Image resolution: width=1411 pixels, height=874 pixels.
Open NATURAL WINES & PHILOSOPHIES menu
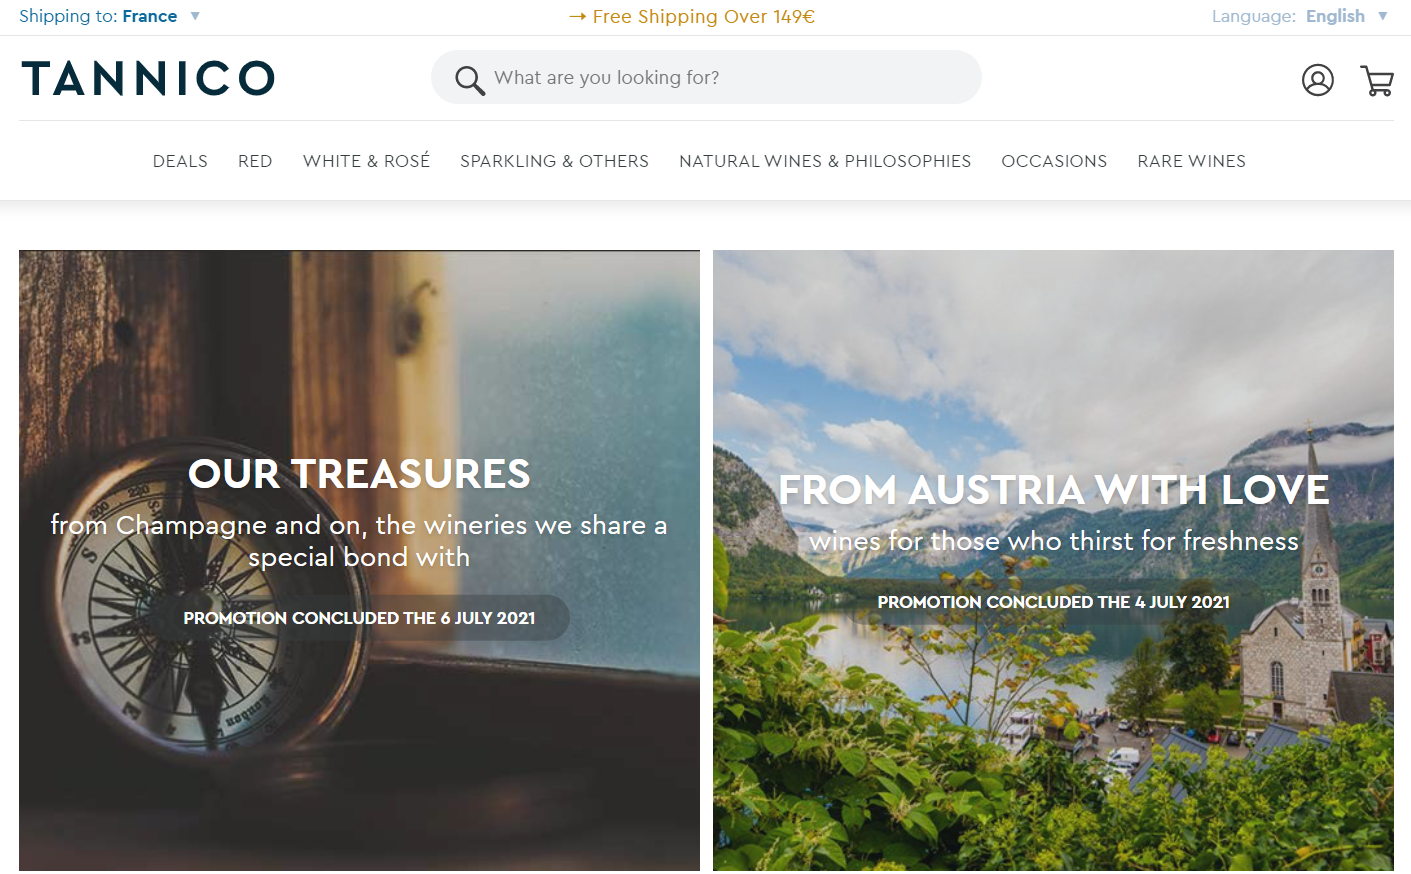pos(825,161)
